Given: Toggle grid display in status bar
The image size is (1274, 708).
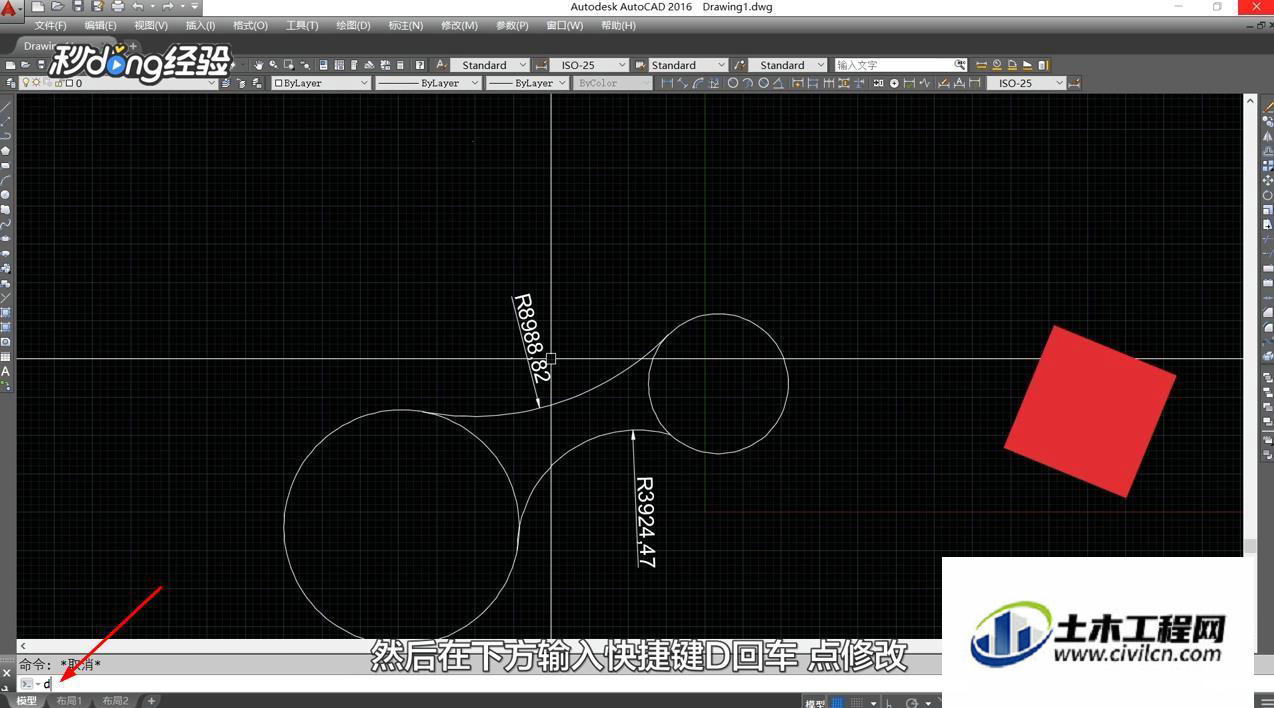Looking at the screenshot, I should [x=838, y=703].
